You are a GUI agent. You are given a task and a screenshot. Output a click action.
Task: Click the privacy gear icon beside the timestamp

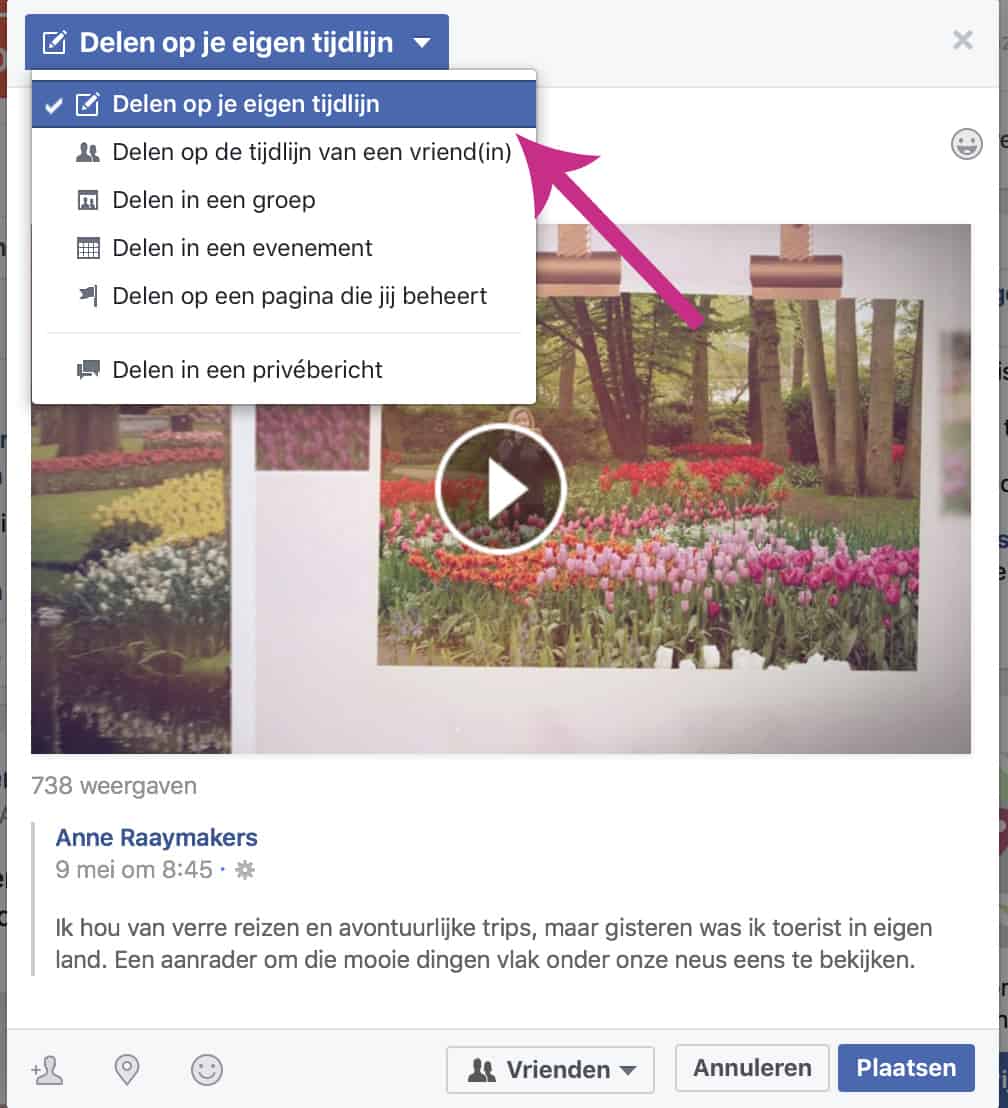point(245,870)
